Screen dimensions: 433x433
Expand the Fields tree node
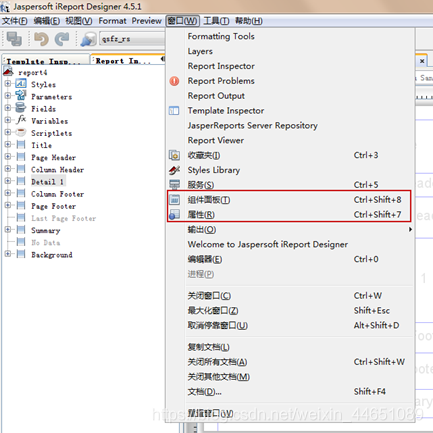[8, 108]
